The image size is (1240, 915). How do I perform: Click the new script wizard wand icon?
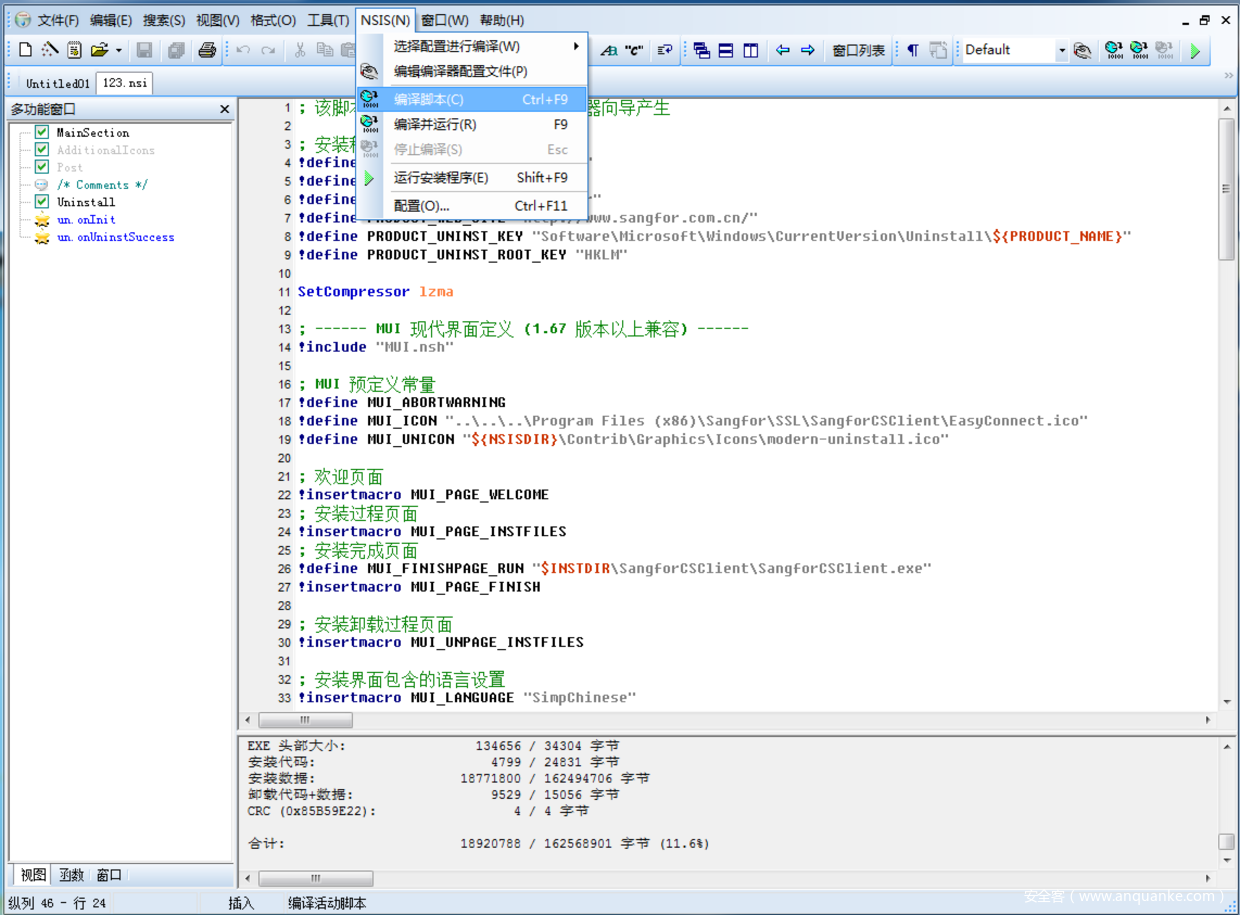[50, 50]
